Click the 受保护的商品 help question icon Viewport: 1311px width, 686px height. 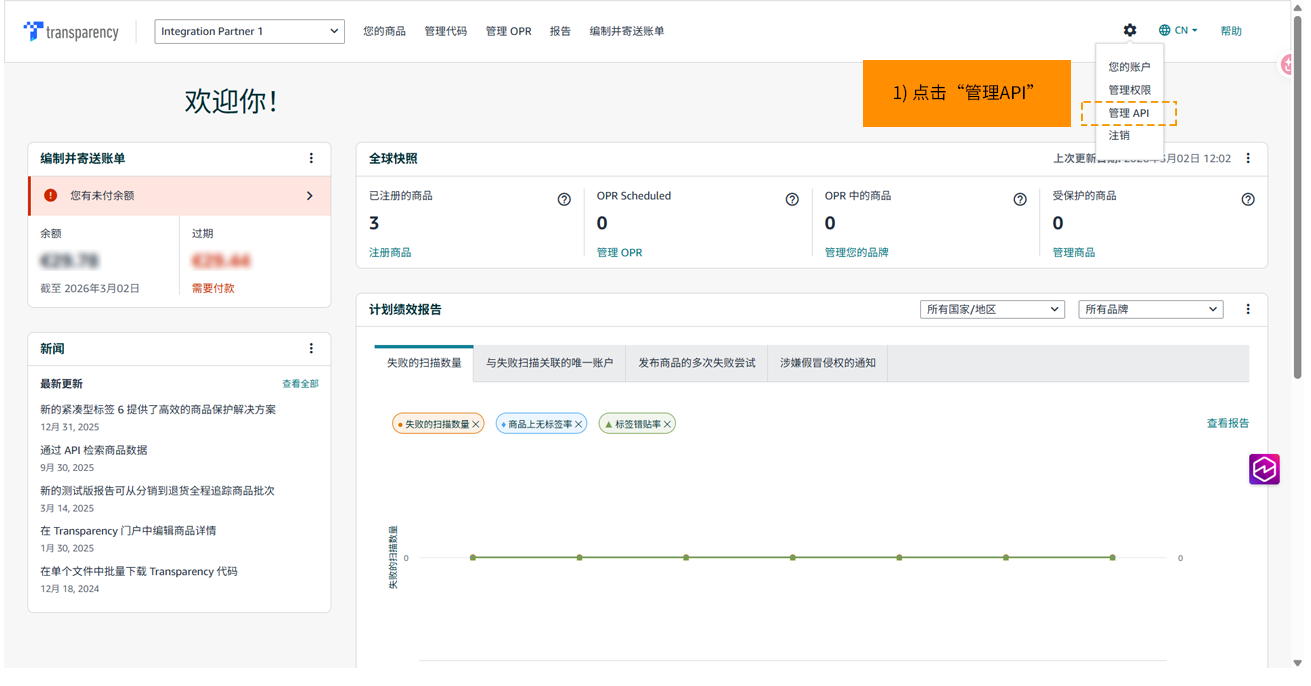click(x=1248, y=199)
